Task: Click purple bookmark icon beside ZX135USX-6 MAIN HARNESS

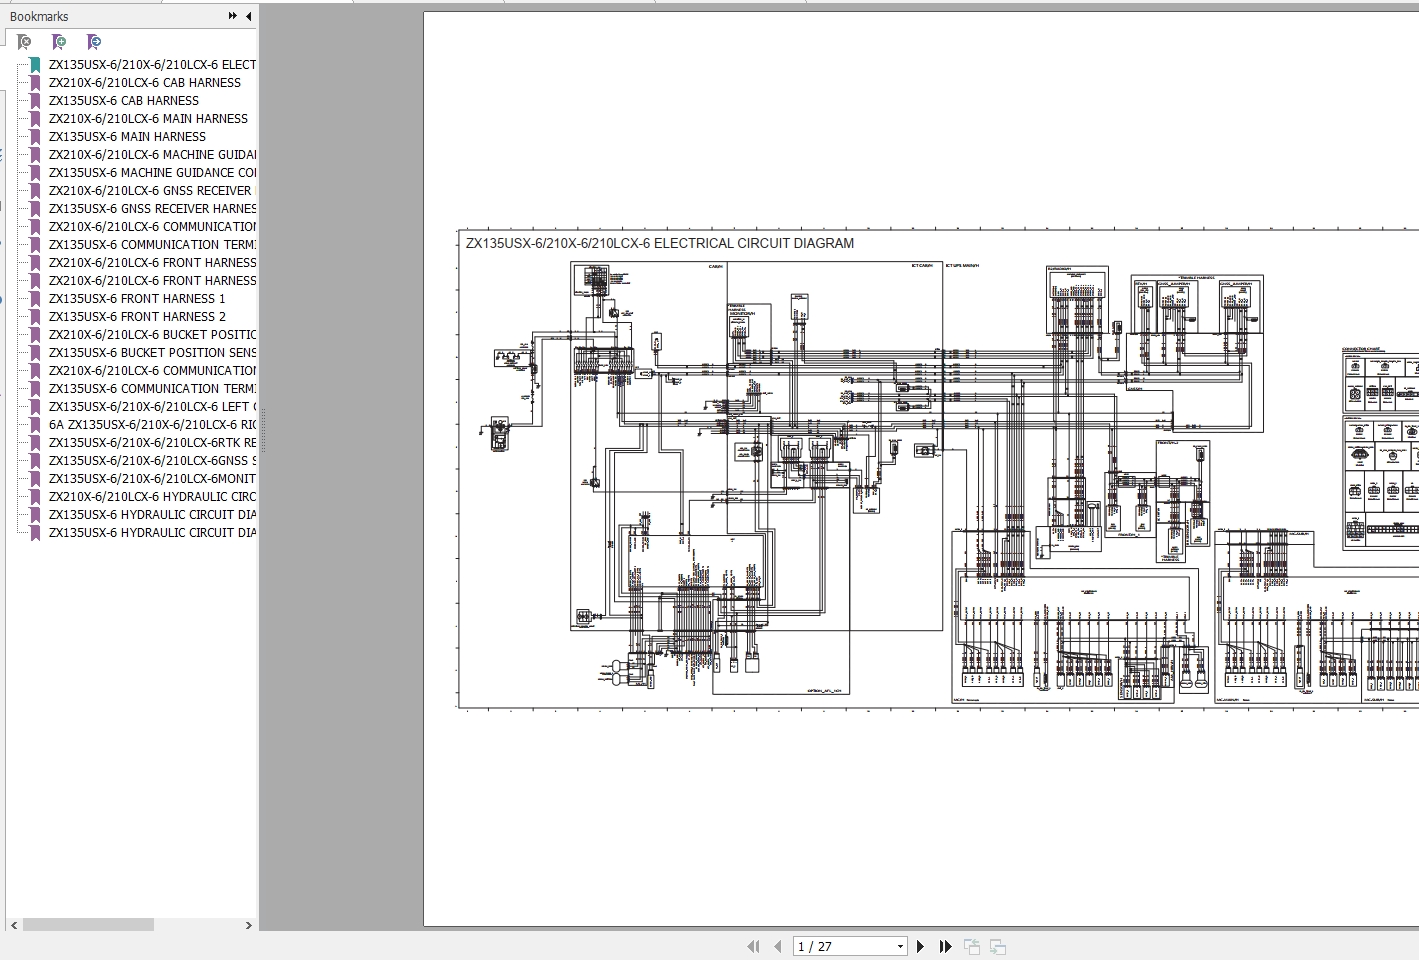Action: [x=35, y=137]
